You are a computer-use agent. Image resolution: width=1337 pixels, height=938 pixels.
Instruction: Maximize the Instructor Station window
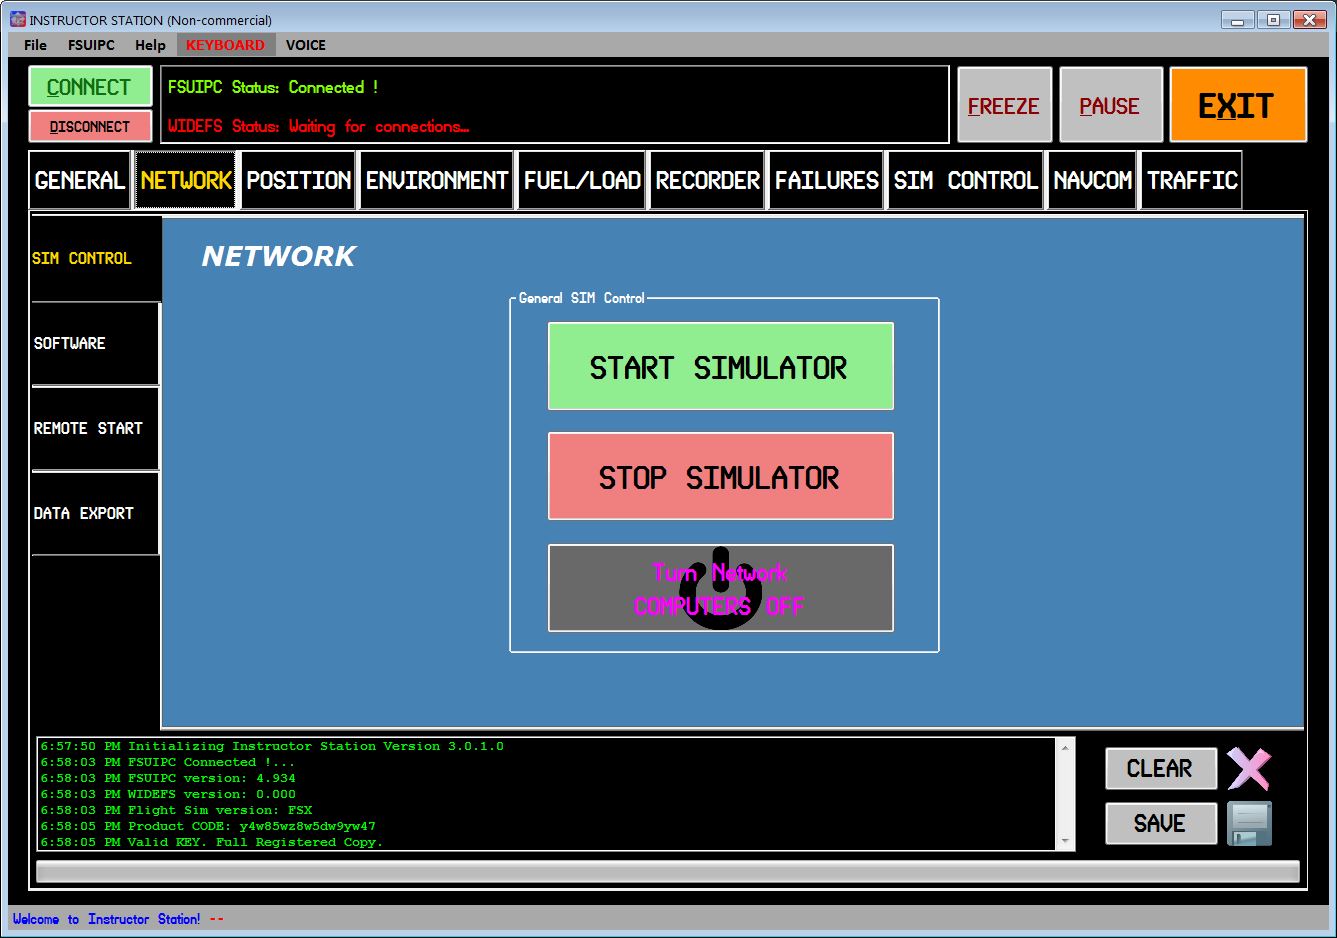(x=1273, y=20)
